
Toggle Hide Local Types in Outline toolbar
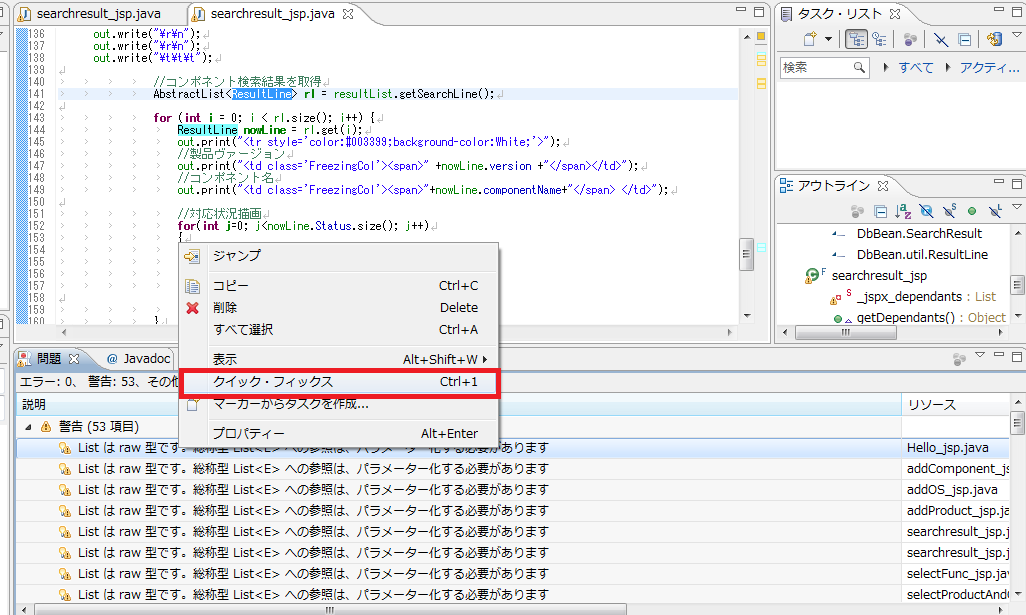coord(995,211)
